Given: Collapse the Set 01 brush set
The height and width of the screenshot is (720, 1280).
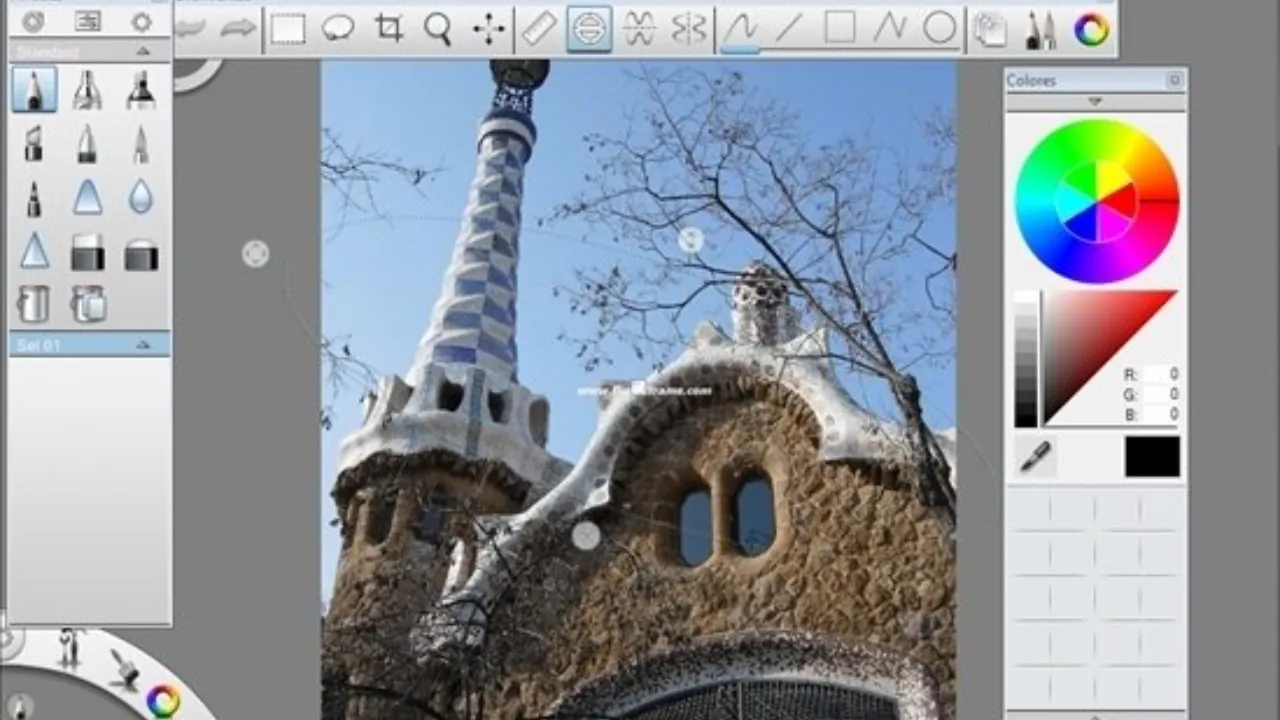Looking at the screenshot, I should [143, 344].
